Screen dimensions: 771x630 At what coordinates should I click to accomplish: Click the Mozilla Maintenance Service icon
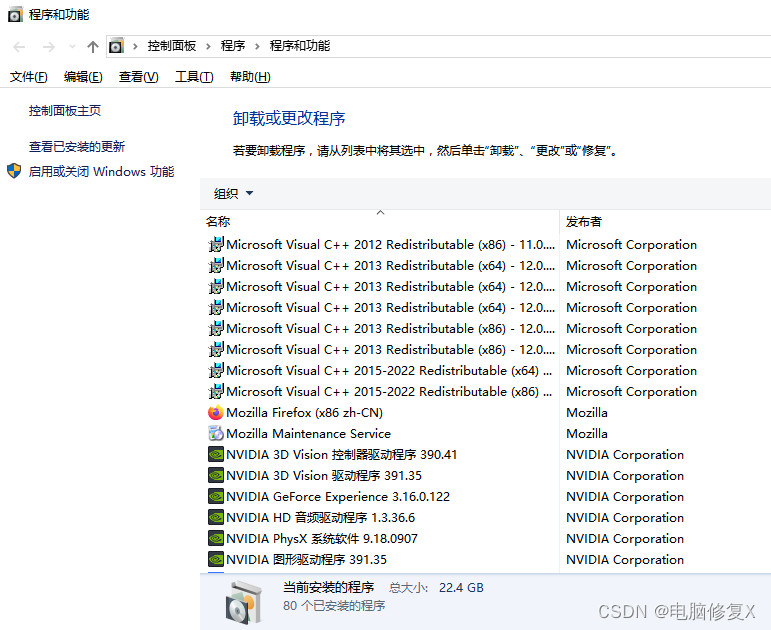(215, 434)
